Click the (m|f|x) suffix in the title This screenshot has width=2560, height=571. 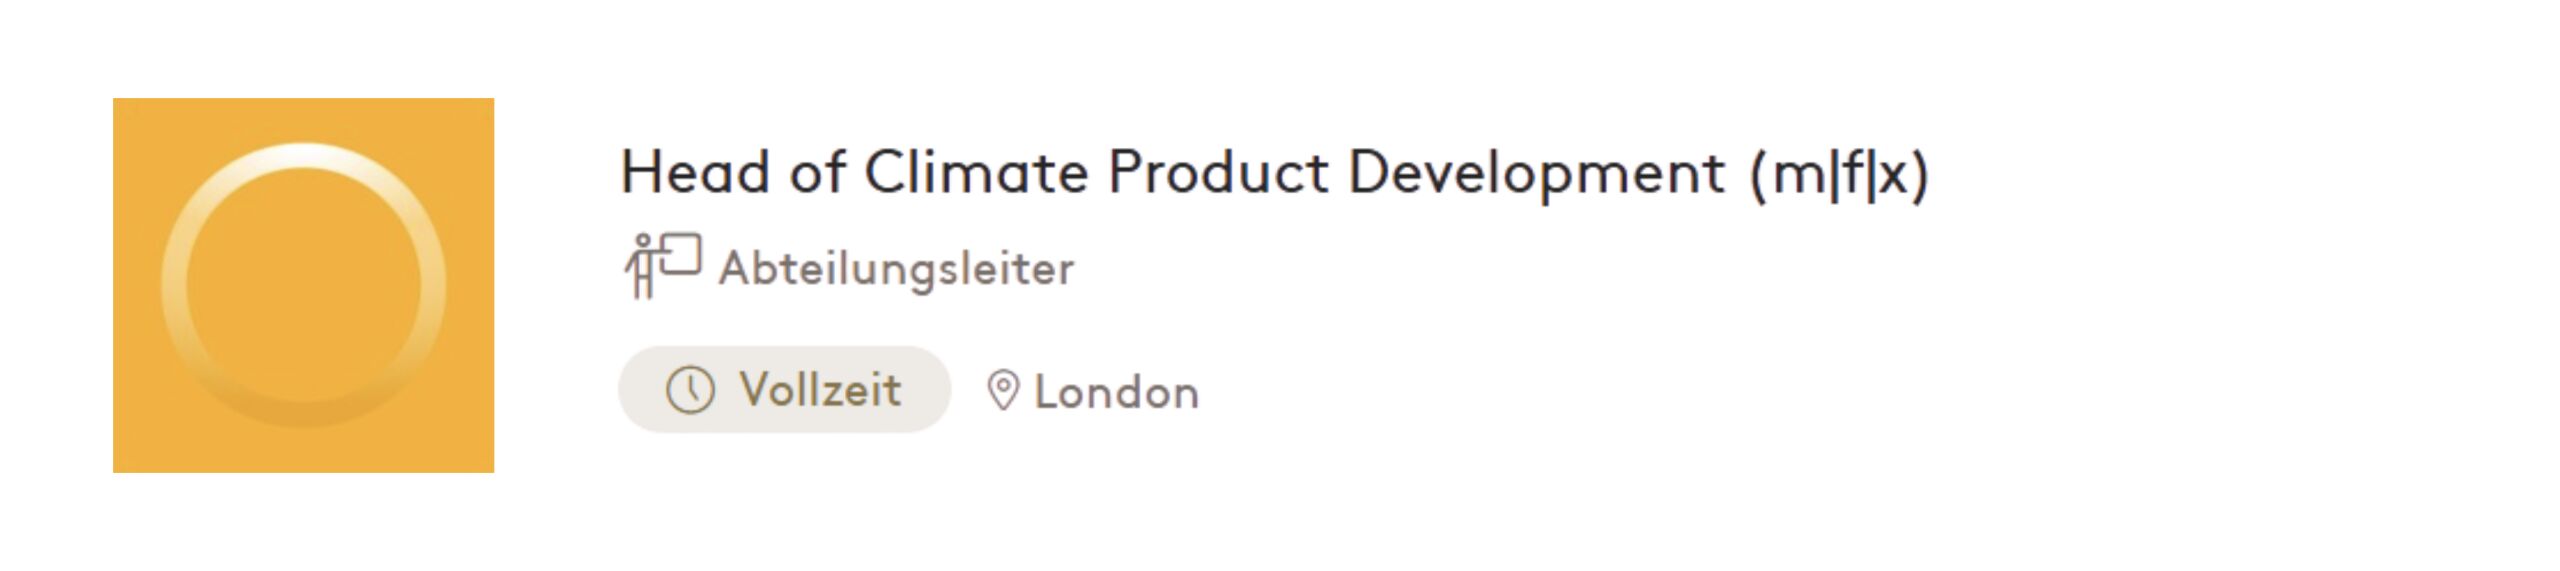pos(1838,174)
